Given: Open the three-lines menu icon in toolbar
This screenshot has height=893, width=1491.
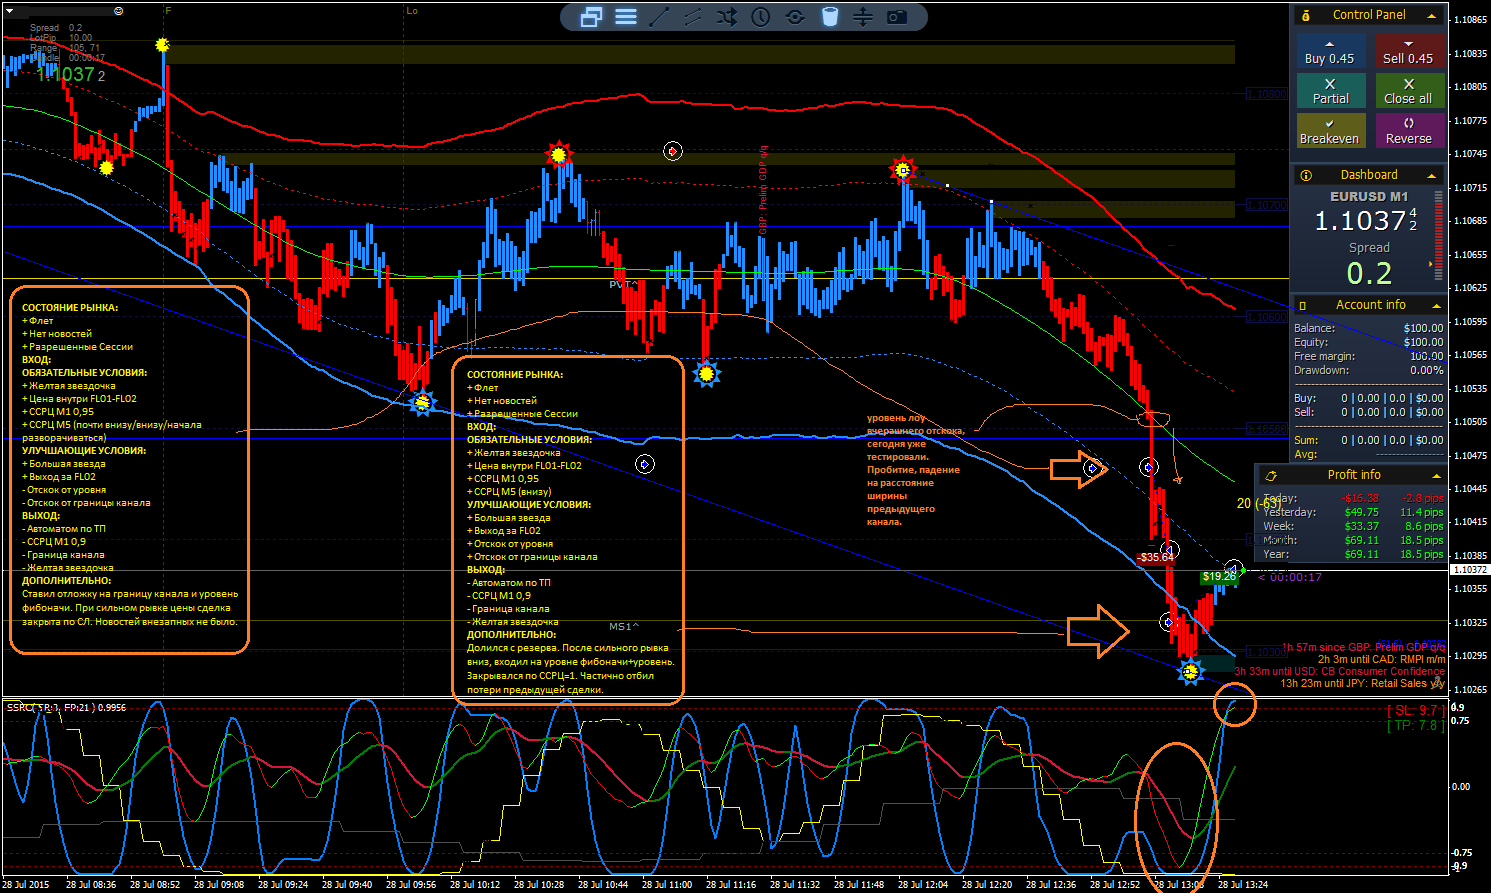Looking at the screenshot, I should 626,17.
